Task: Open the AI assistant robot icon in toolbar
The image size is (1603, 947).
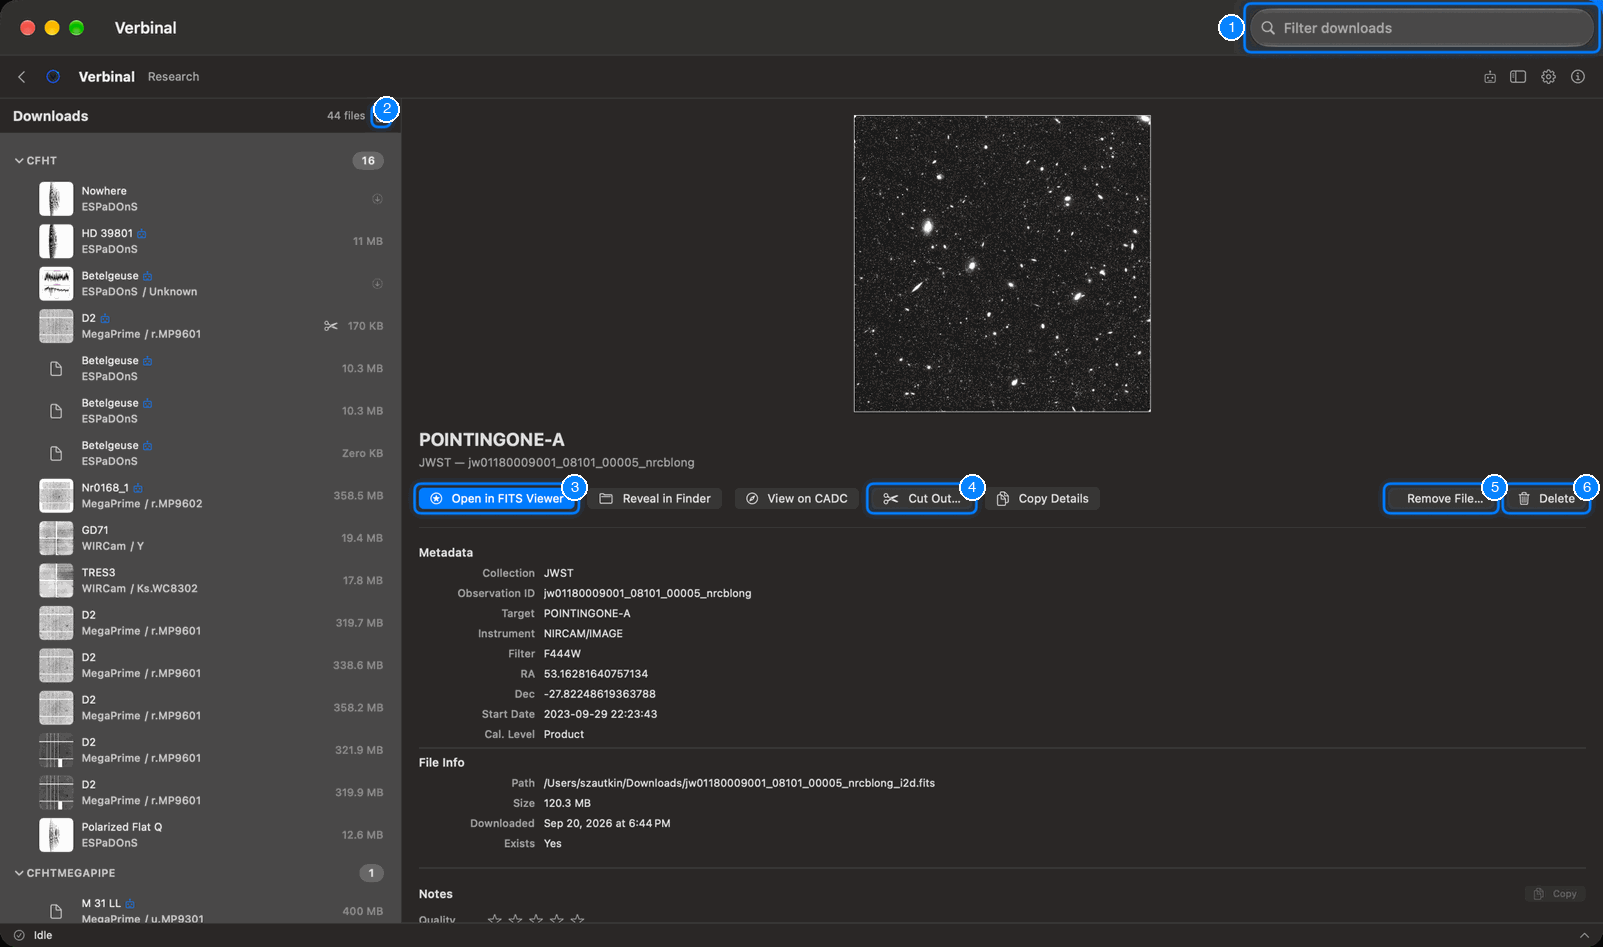Action: [1490, 77]
